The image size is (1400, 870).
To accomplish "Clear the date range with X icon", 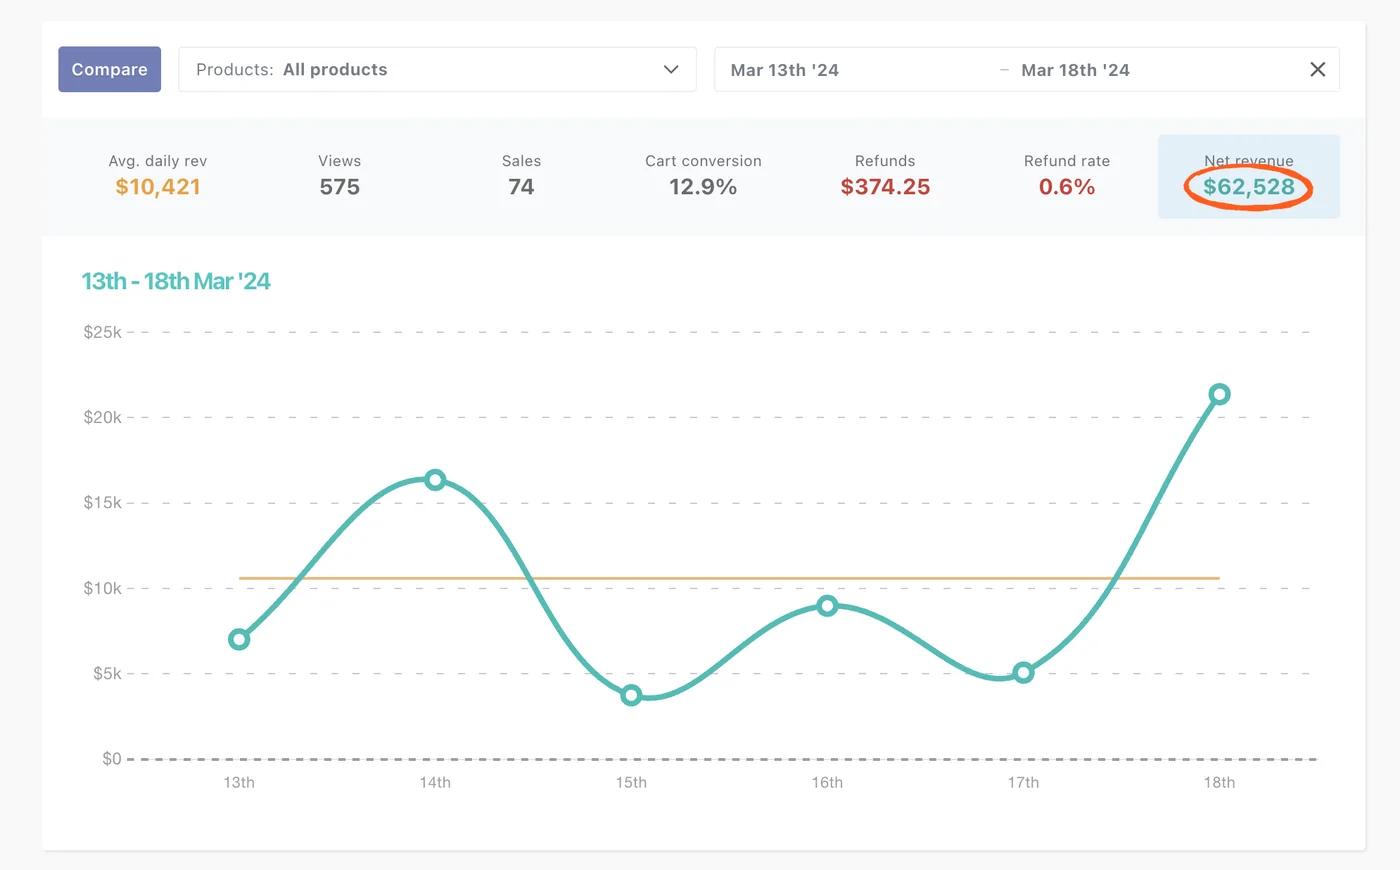I will [1318, 69].
